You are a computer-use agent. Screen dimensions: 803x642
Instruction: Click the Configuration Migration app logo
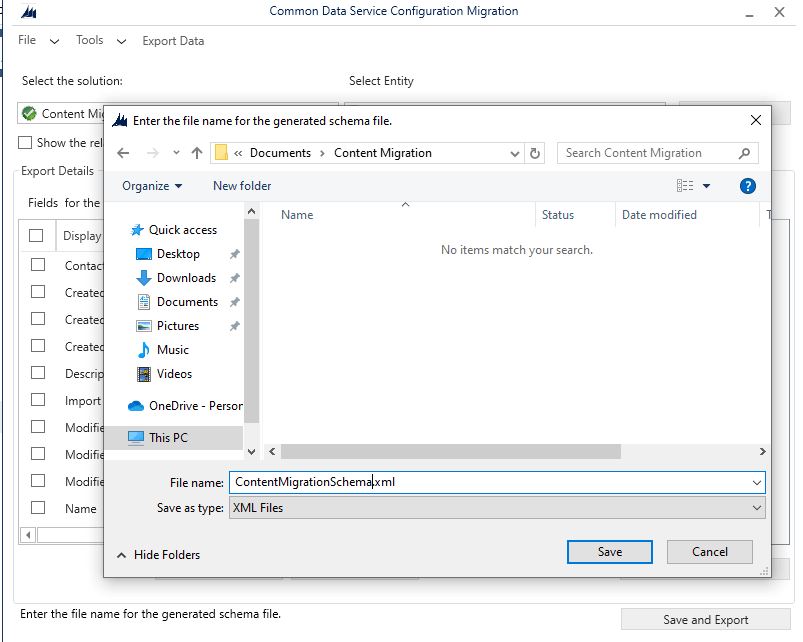[29, 11]
